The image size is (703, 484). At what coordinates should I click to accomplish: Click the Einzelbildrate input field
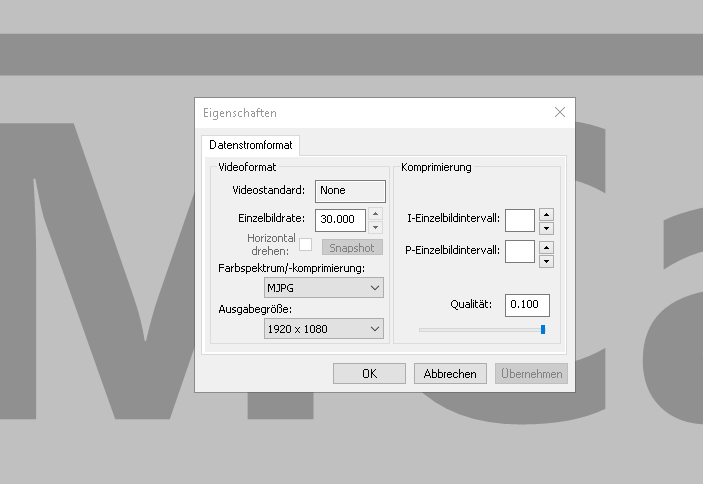tap(340, 220)
